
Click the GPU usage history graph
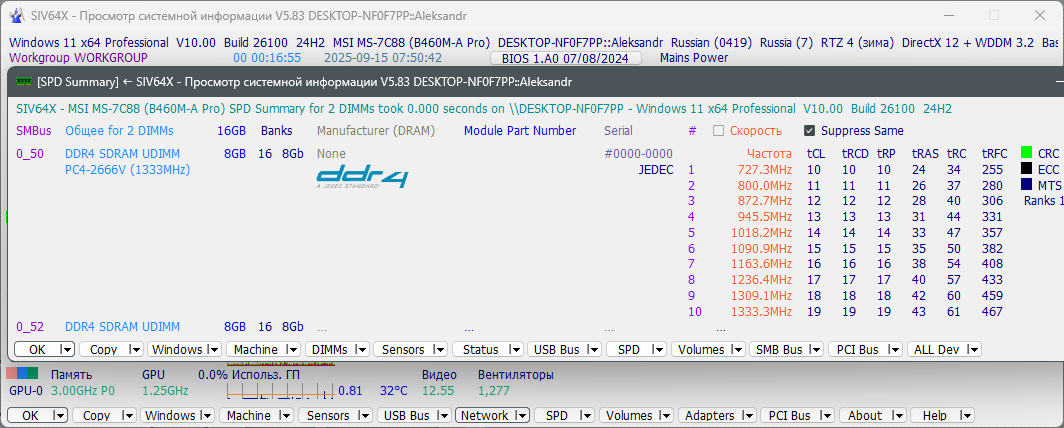click(280, 391)
